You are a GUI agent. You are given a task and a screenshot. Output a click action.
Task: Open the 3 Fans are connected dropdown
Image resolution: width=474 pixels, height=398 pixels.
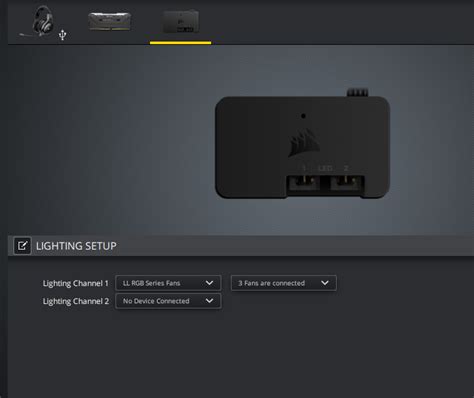283,283
